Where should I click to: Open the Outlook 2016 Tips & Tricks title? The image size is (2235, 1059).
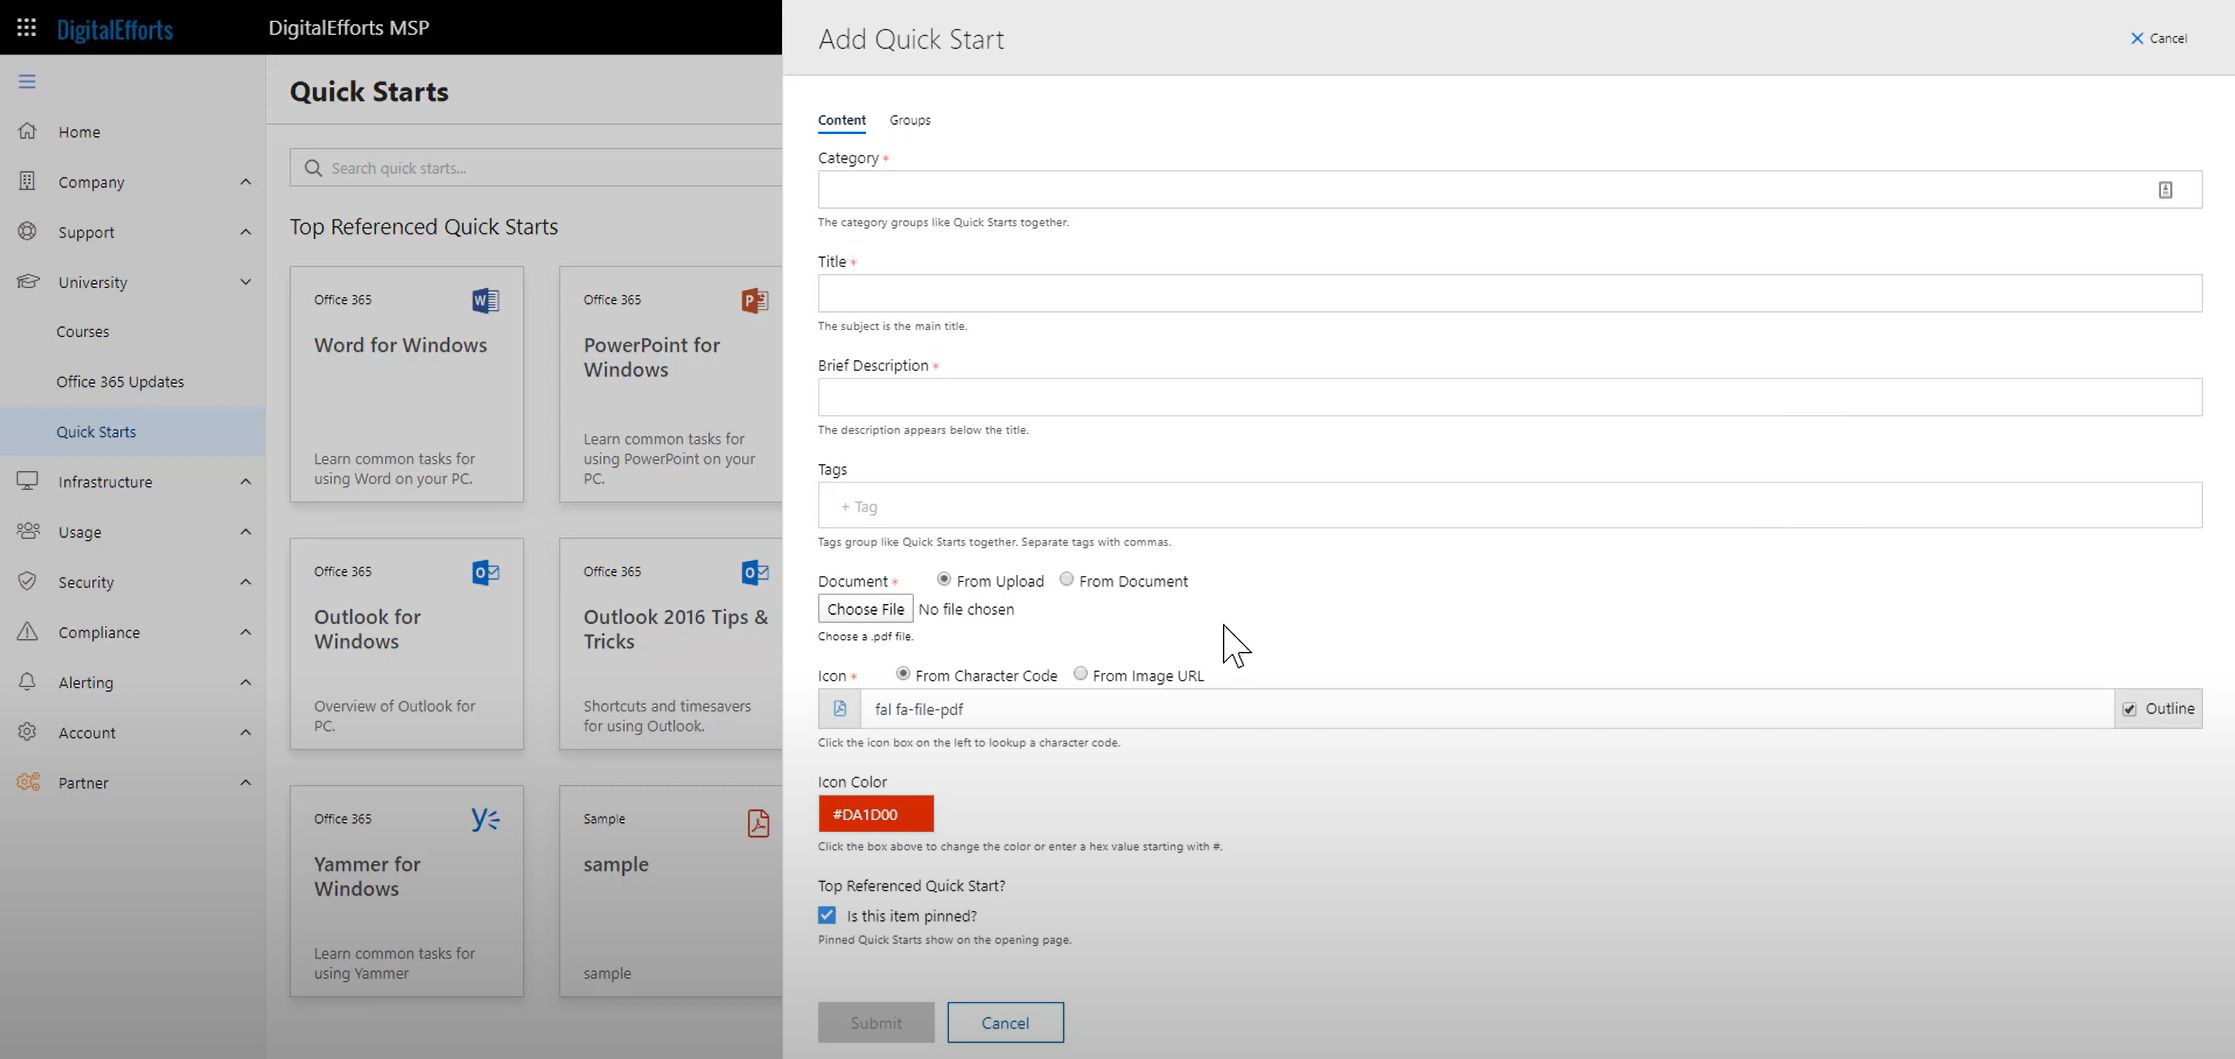[676, 629]
